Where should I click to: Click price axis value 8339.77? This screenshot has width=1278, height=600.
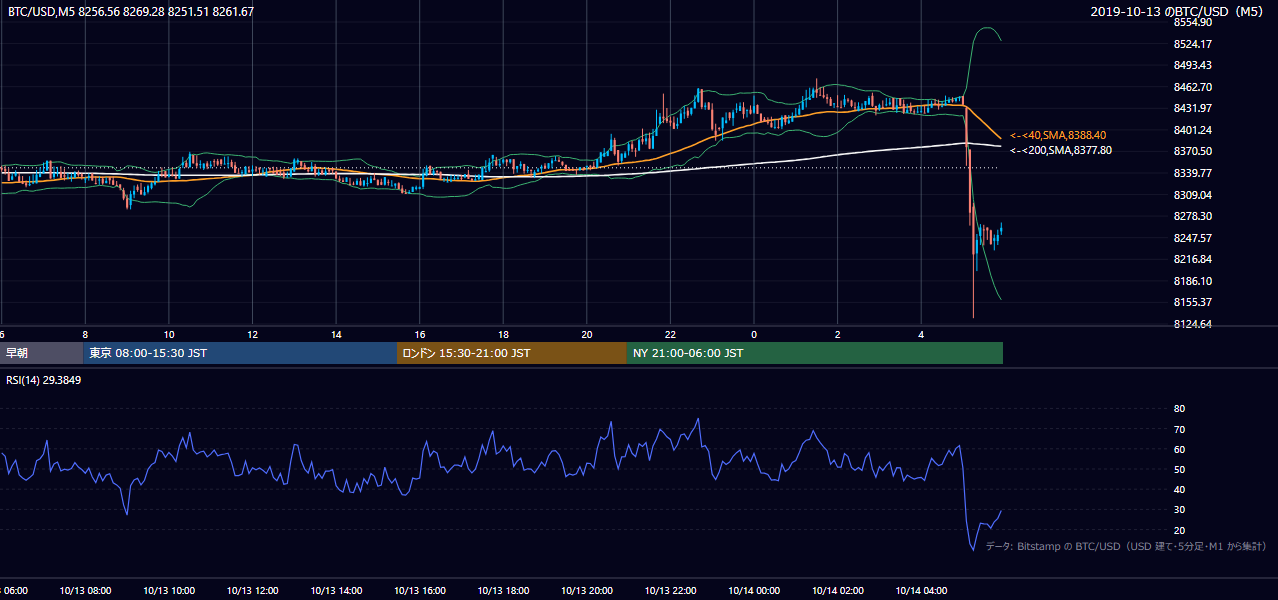pyautogui.click(x=1193, y=173)
